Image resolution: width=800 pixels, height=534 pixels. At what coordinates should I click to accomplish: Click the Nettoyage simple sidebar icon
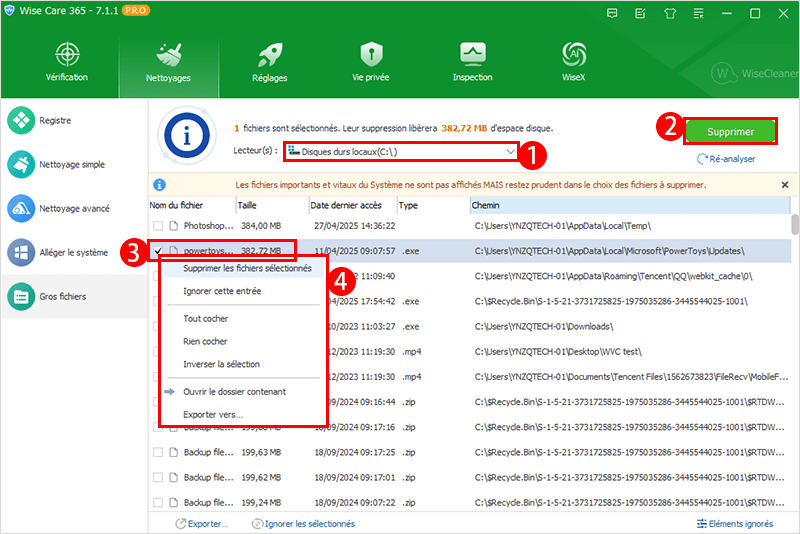(x=21, y=164)
